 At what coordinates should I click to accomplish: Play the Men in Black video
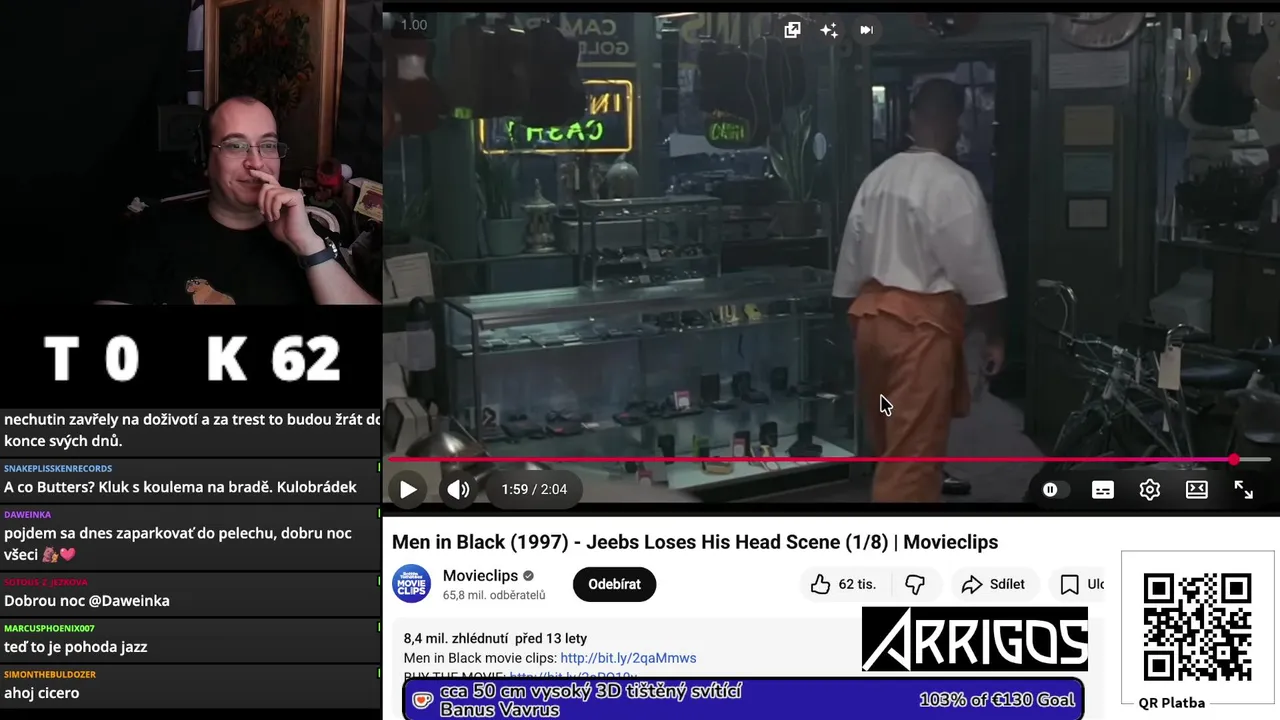click(408, 489)
